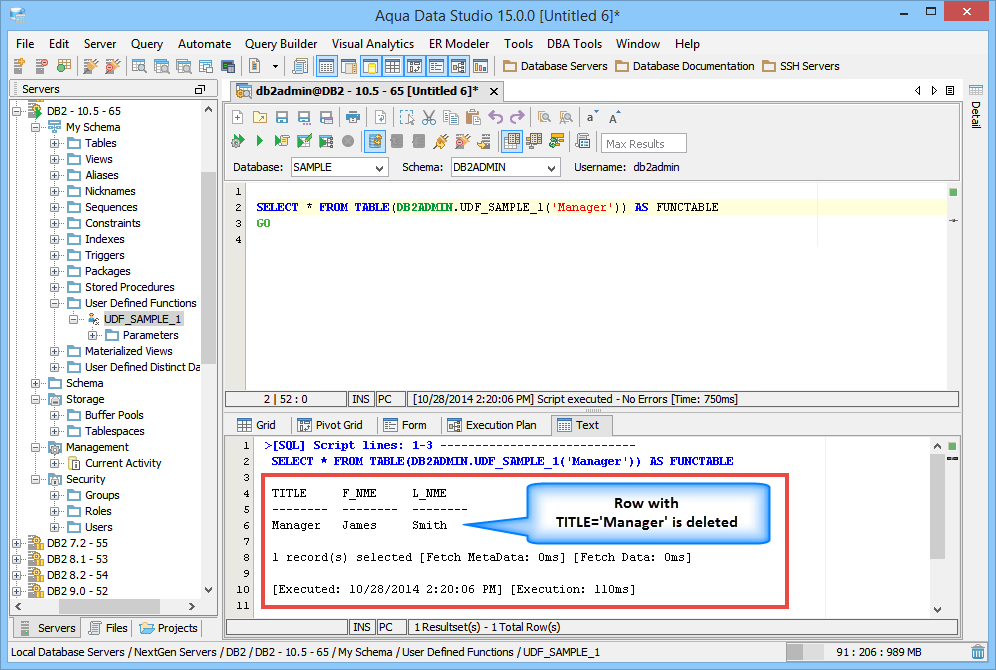
Task: Click the Undo arrow icon
Action: pos(495,117)
